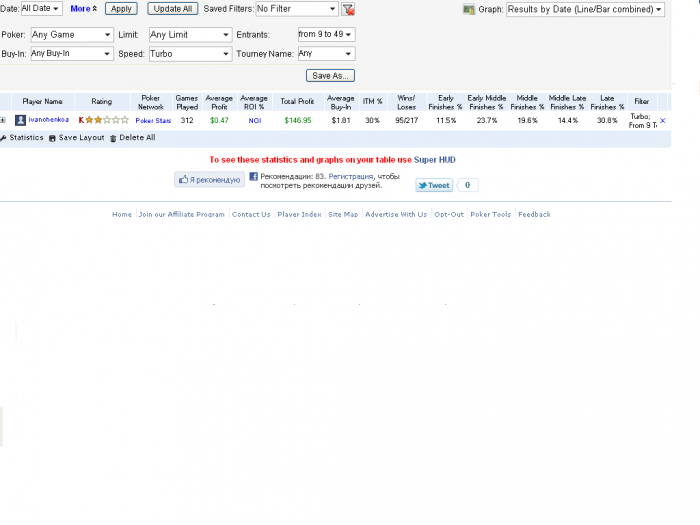The width and height of the screenshot is (700, 525).
Task: Open the Tourney Name dropdown
Action: click(x=326, y=54)
